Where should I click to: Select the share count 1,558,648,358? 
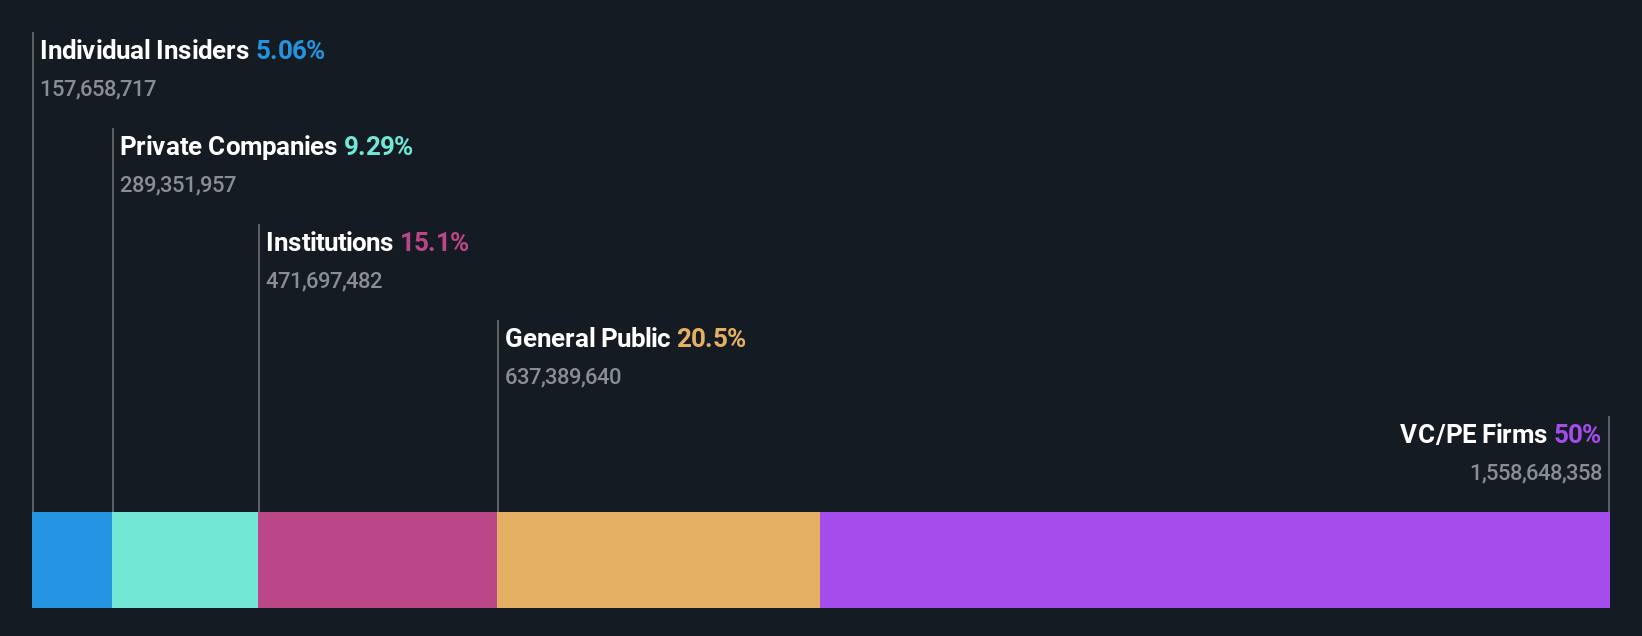coord(1535,472)
